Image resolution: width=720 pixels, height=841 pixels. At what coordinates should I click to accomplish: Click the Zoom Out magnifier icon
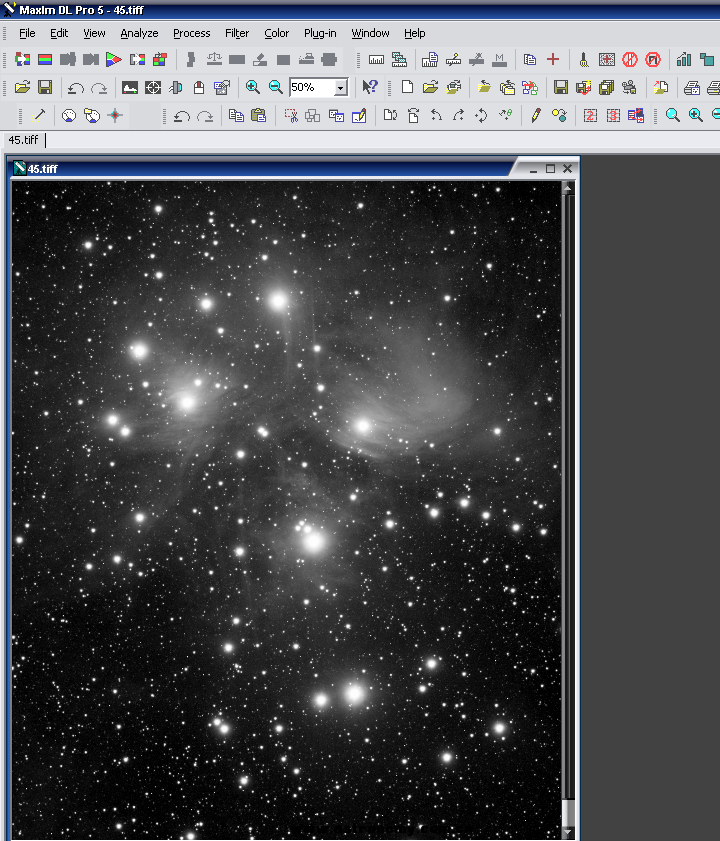click(x=275, y=88)
